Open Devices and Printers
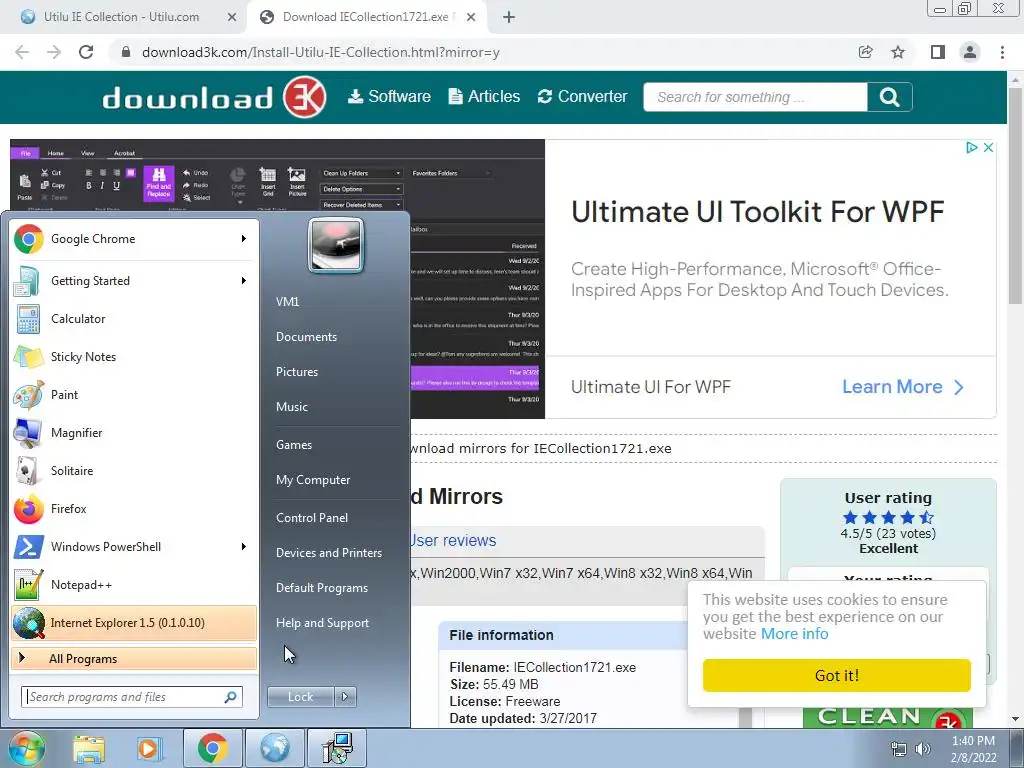This screenshot has width=1024, height=768. [328, 553]
